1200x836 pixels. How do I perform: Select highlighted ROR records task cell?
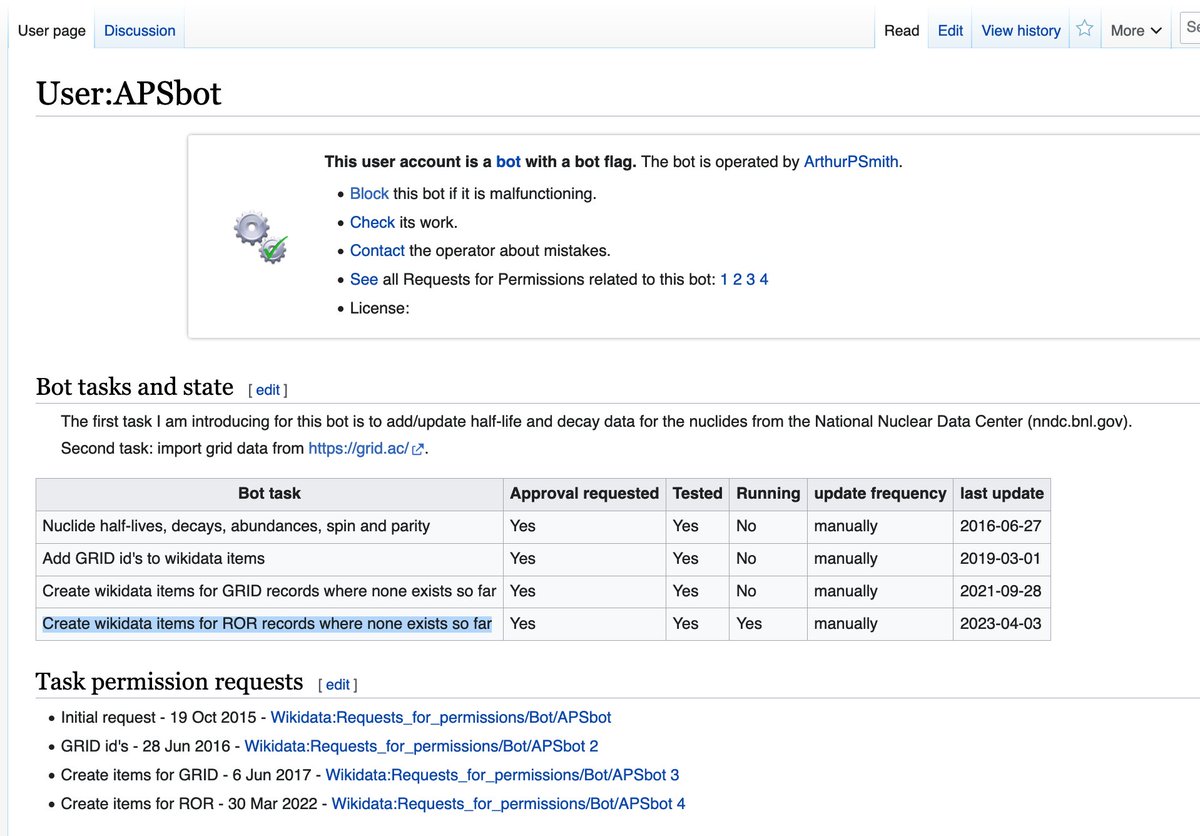click(269, 623)
